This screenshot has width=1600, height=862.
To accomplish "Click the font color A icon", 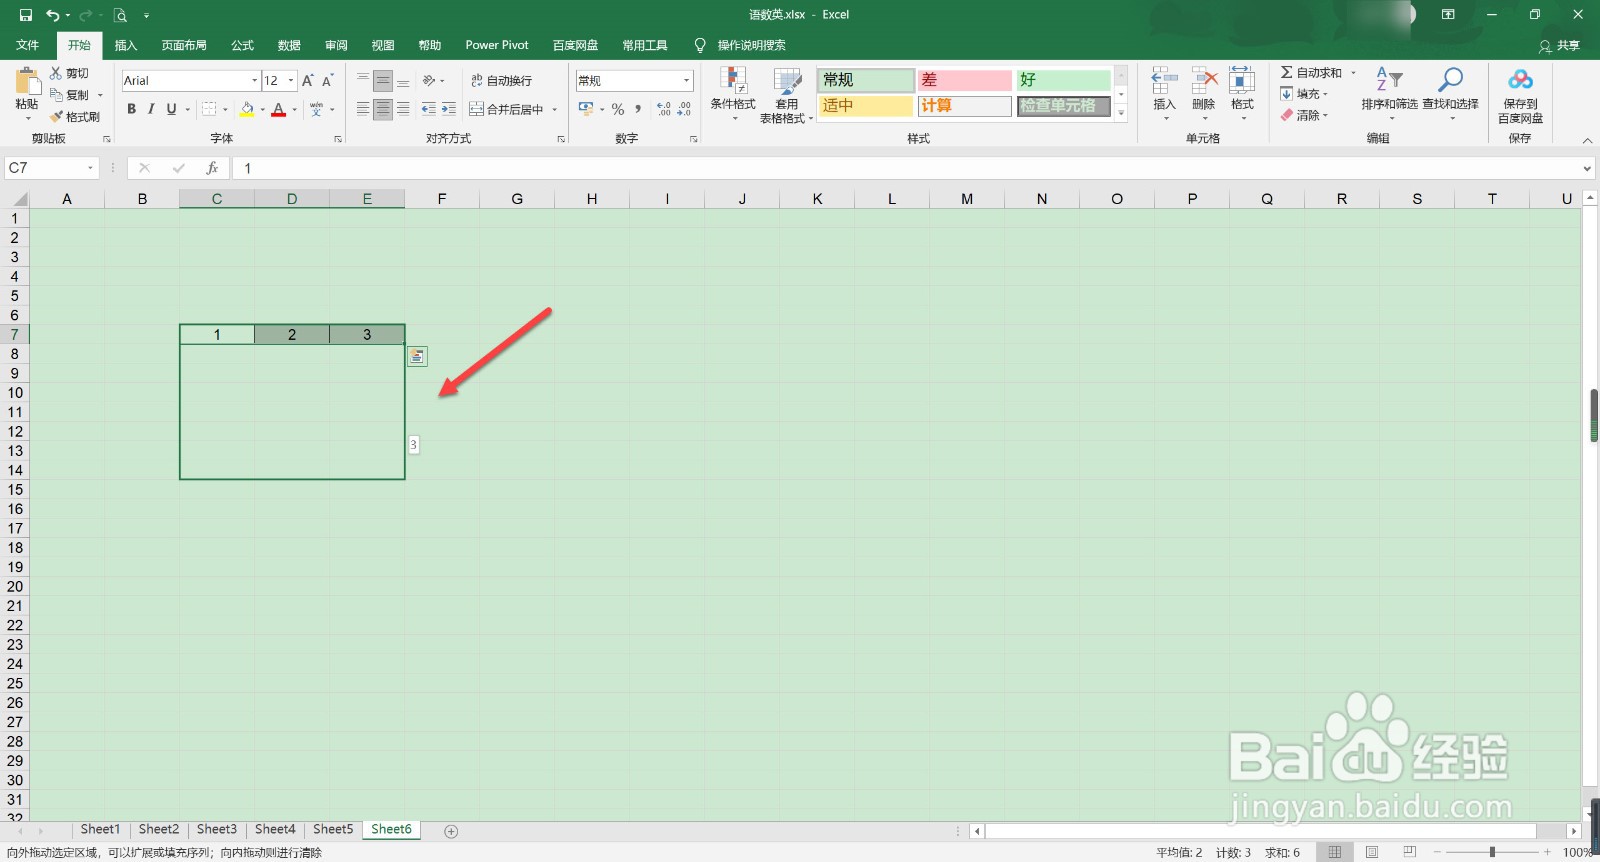I will (x=279, y=109).
